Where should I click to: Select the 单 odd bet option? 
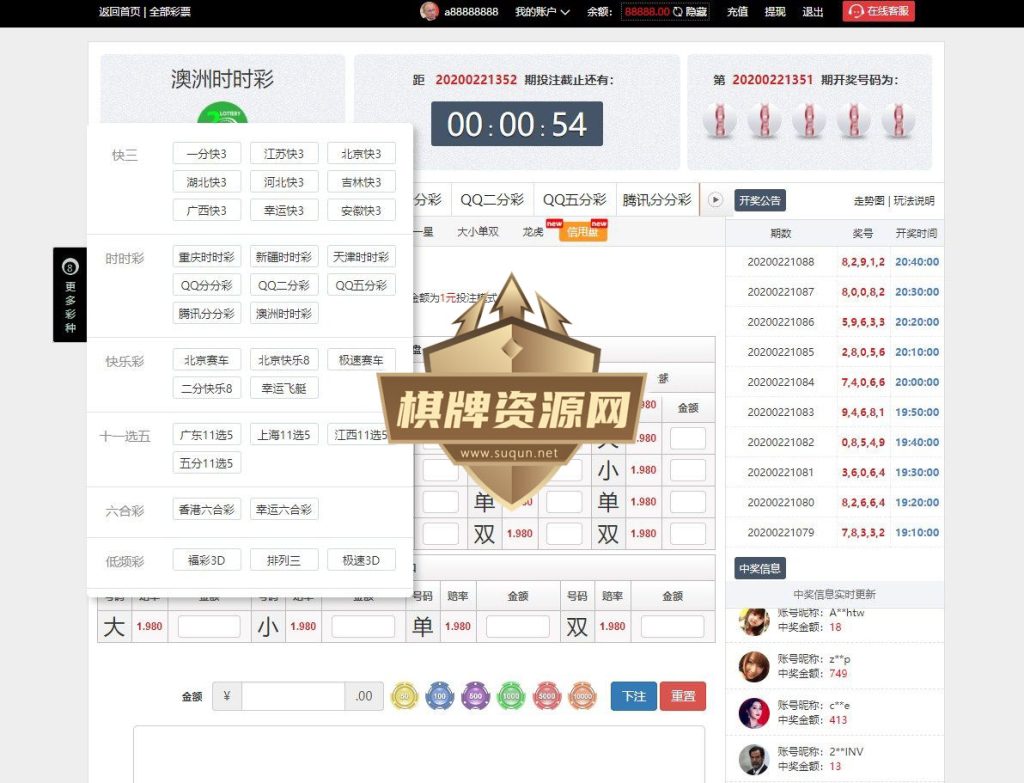click(x=423, y=625)
